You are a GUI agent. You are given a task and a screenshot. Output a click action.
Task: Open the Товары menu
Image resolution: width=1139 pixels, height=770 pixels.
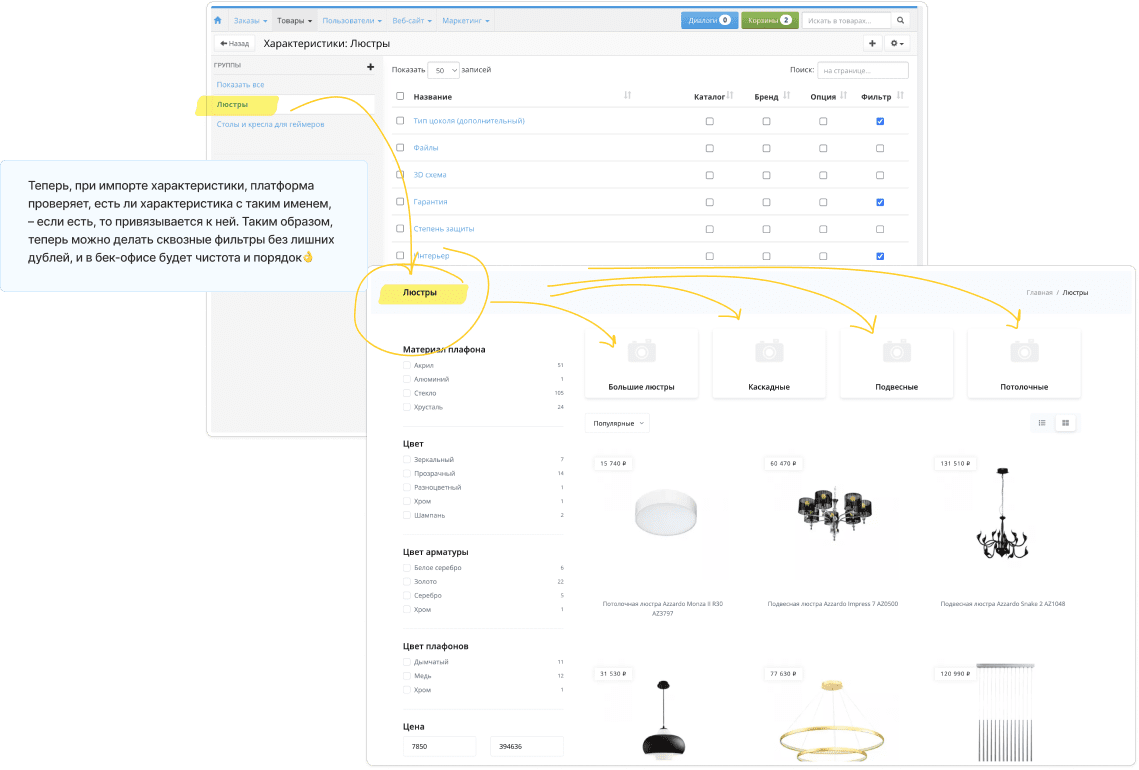pos(294,20)
